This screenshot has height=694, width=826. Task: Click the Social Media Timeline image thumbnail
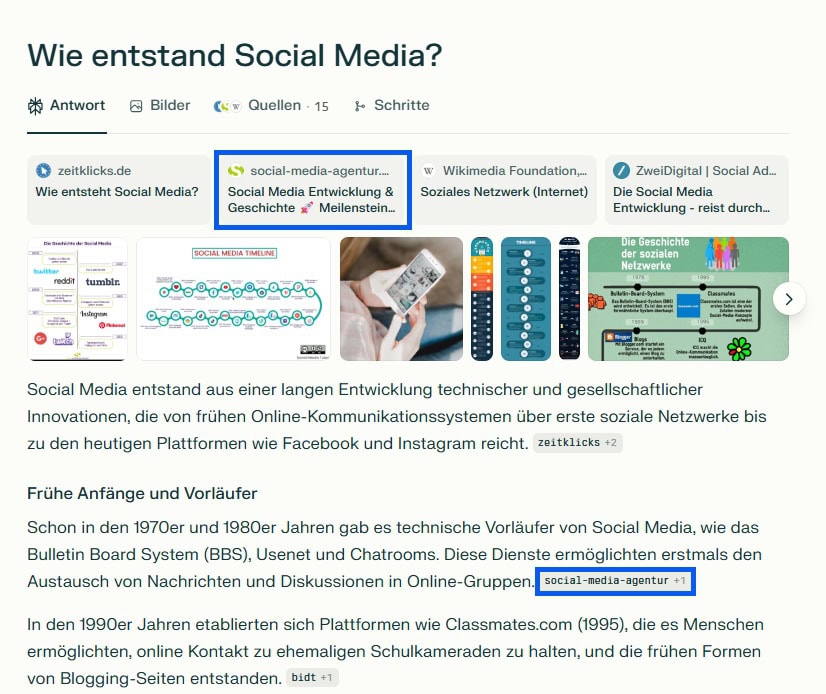[232, 297]
